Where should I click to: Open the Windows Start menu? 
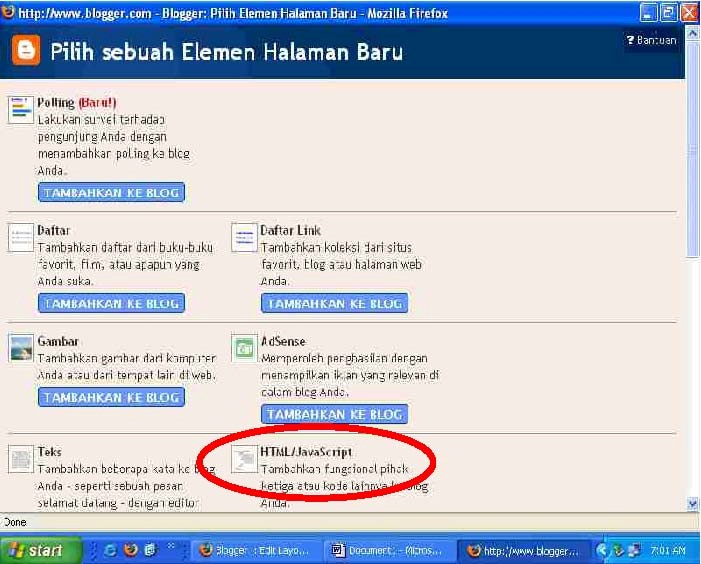40,550
